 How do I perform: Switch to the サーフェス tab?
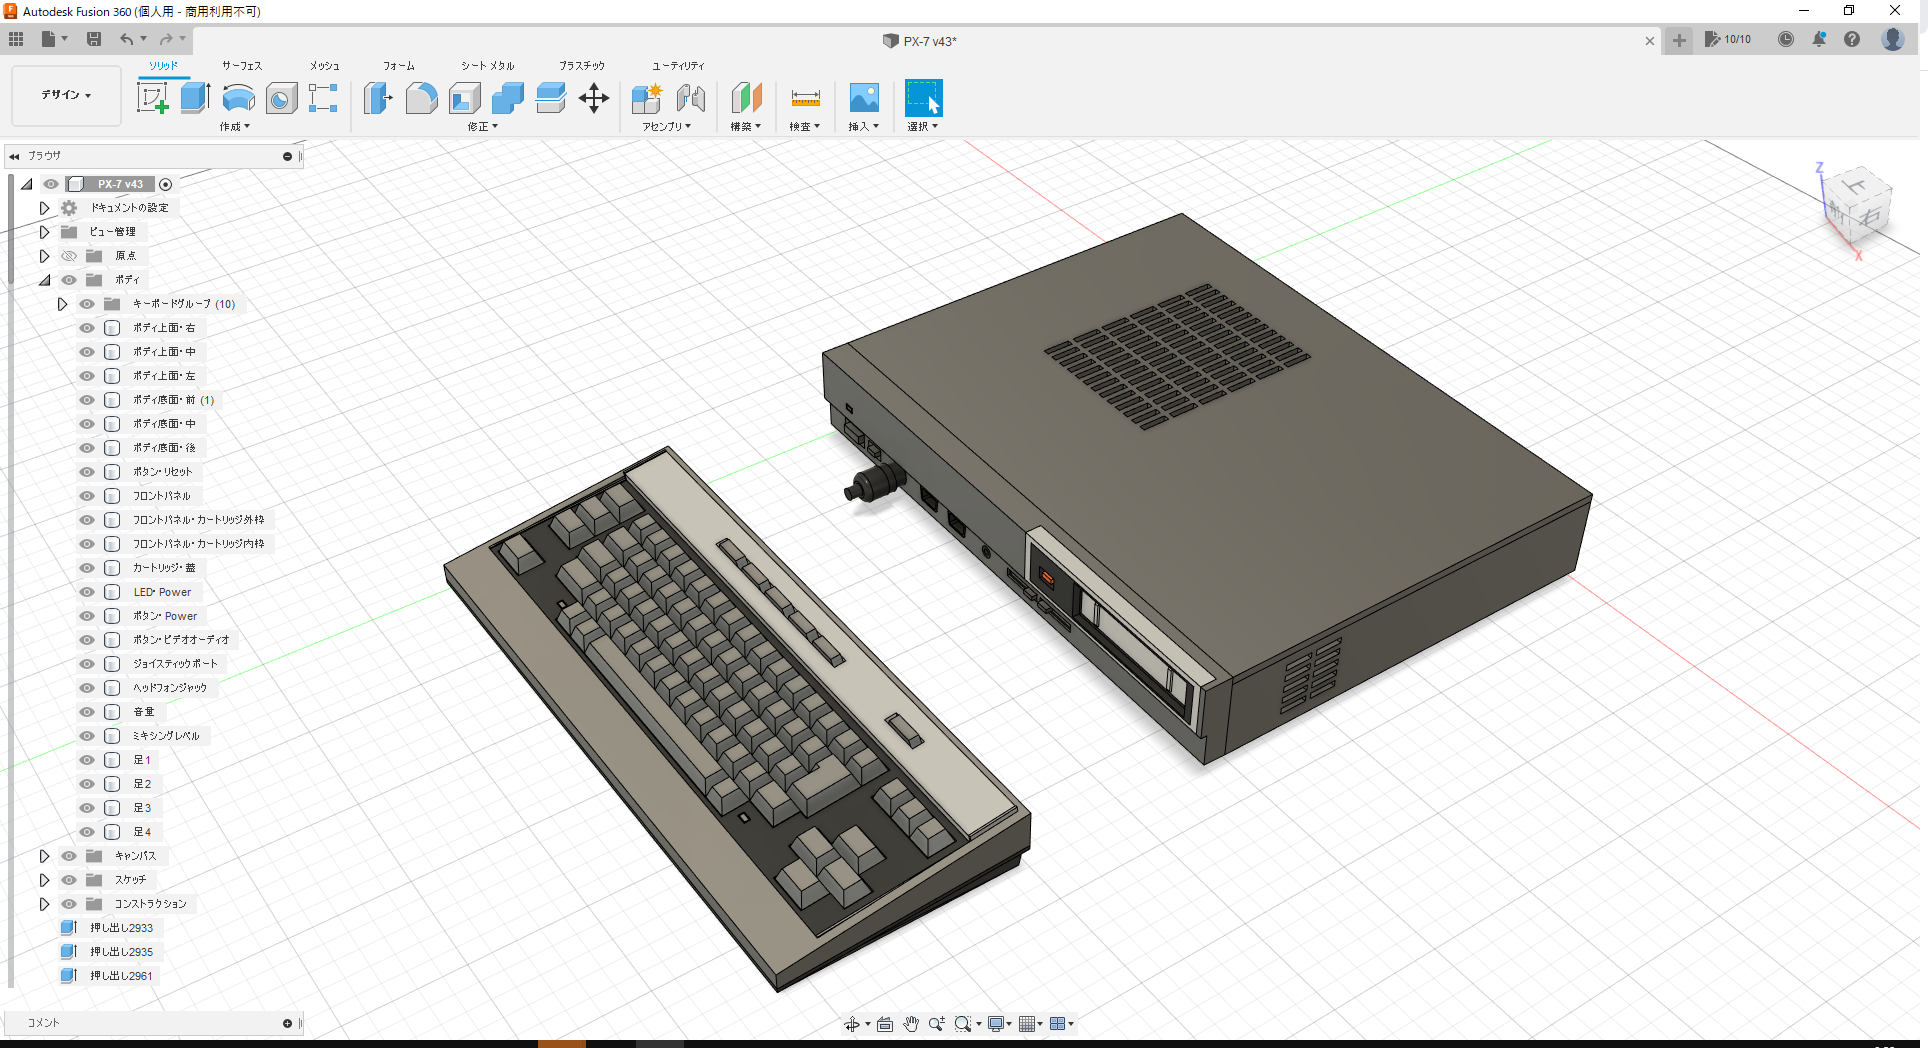point(240,66)
